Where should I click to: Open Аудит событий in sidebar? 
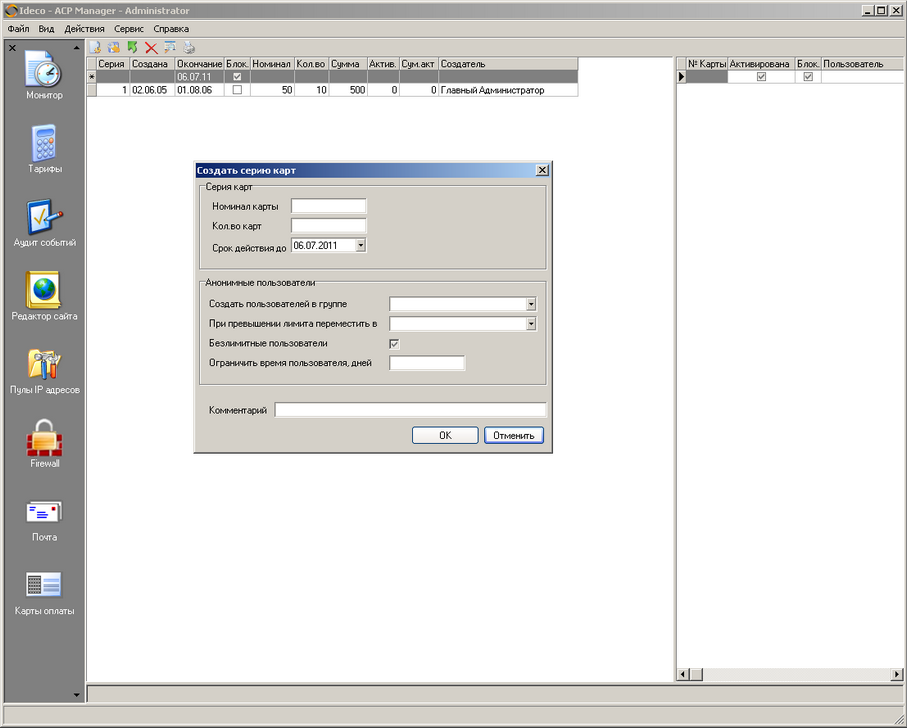pyautogui.click(x=44, y=218)
